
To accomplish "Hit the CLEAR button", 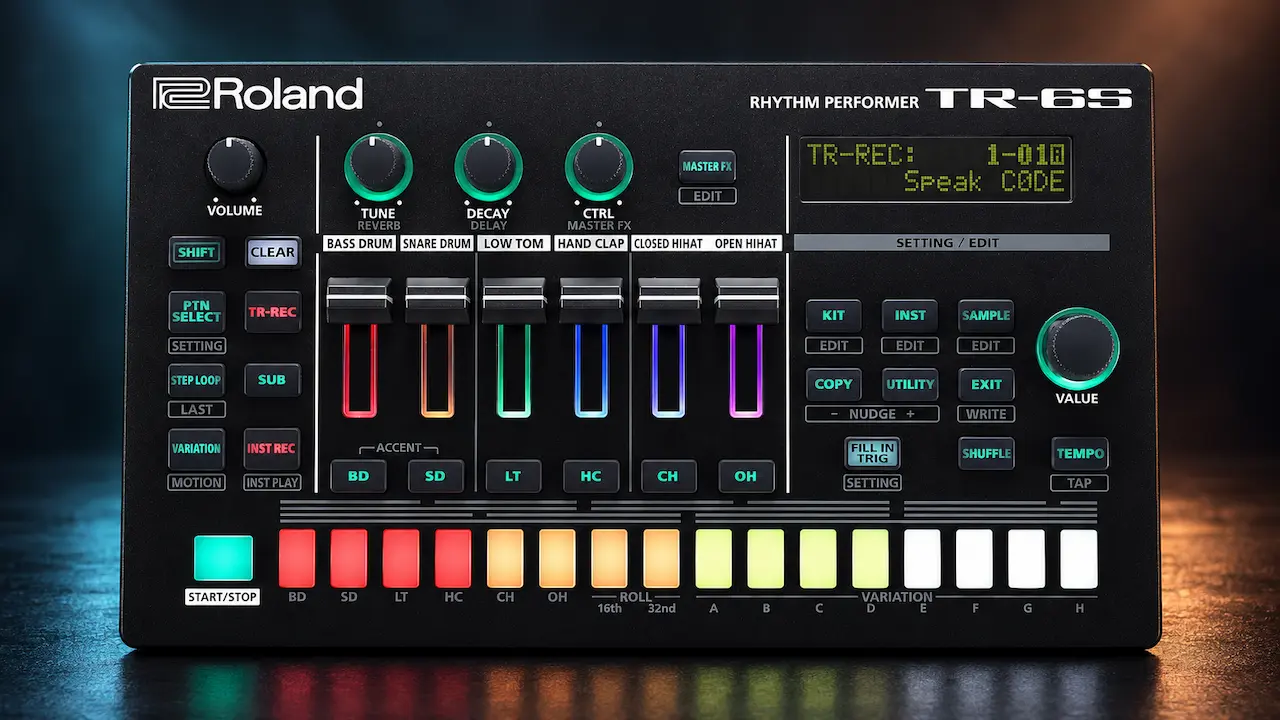I will 272,252.
